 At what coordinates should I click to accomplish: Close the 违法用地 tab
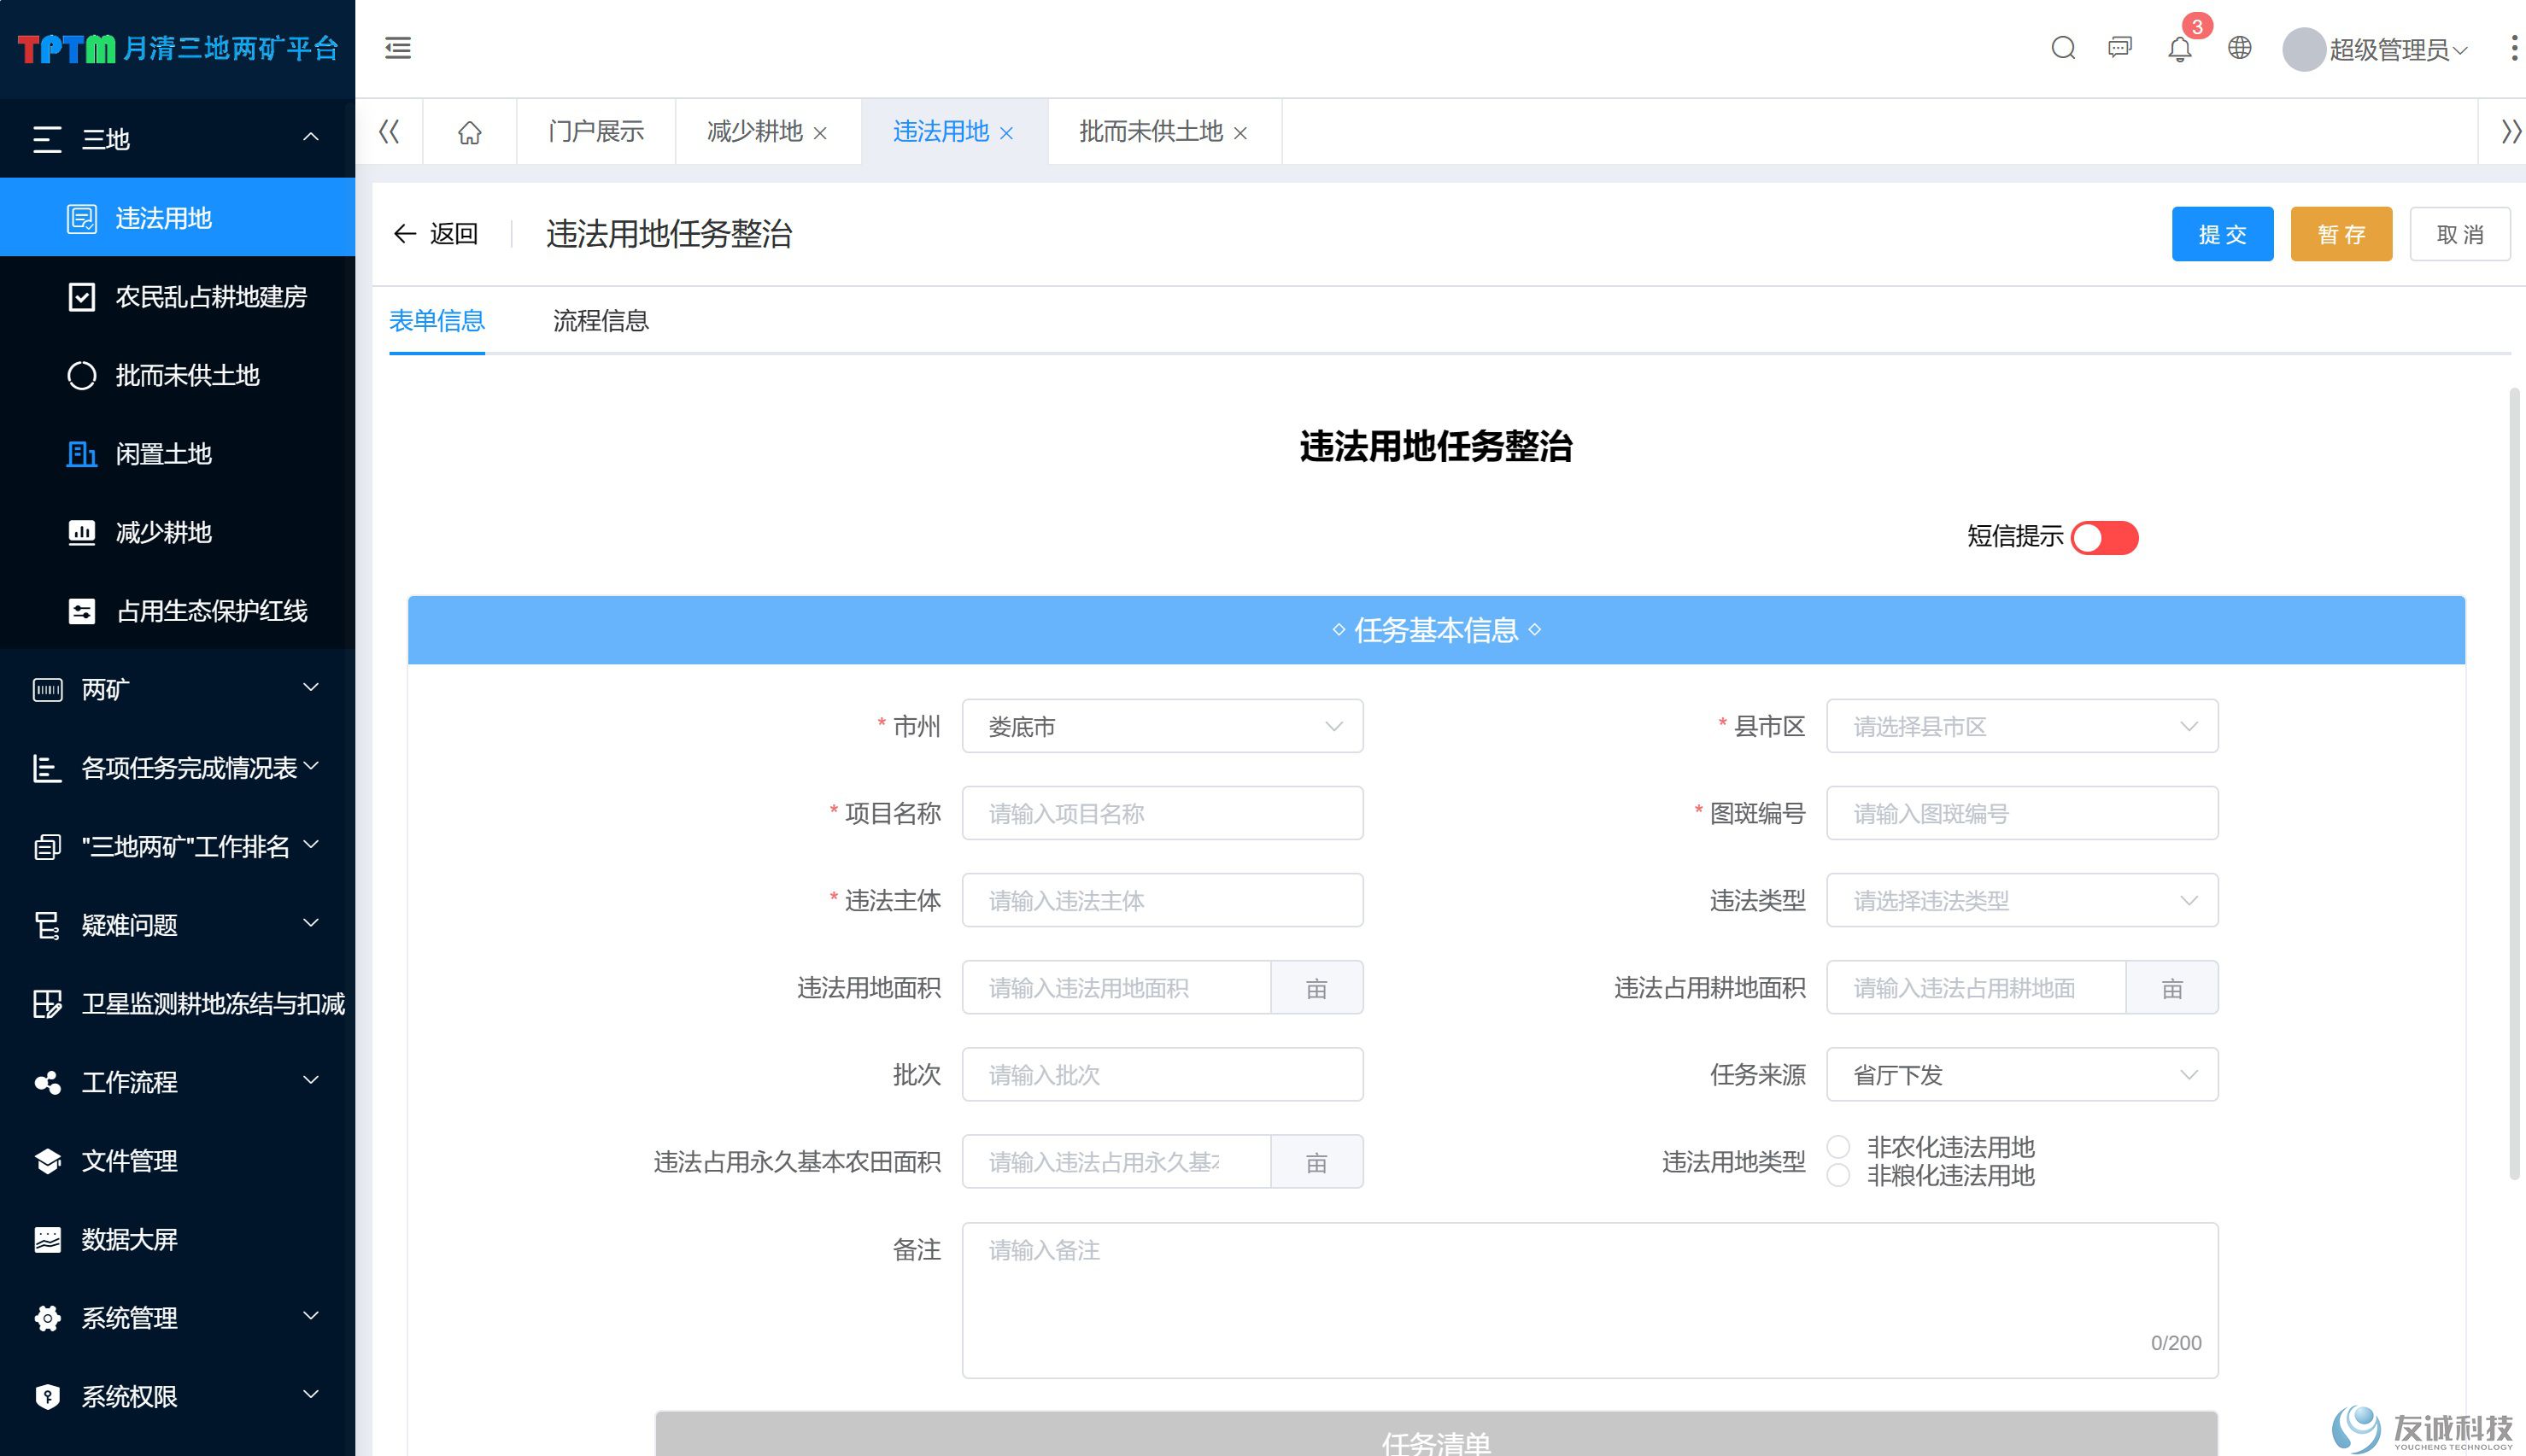1006,133
